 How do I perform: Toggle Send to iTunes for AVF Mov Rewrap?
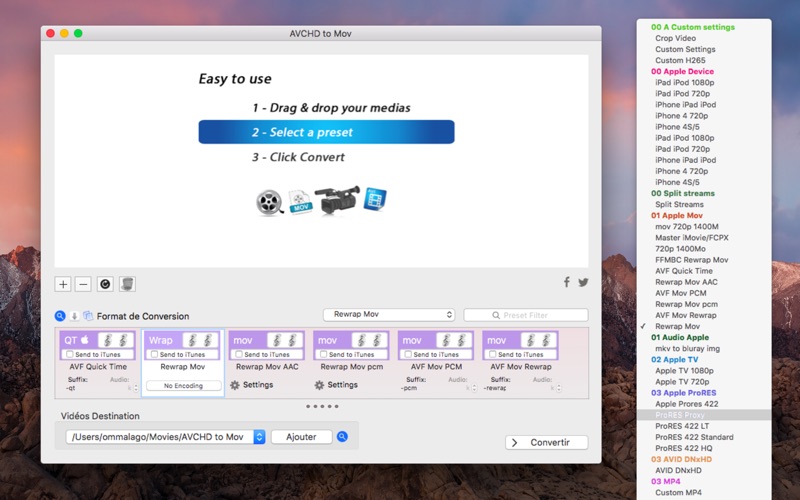coord(493,354)
